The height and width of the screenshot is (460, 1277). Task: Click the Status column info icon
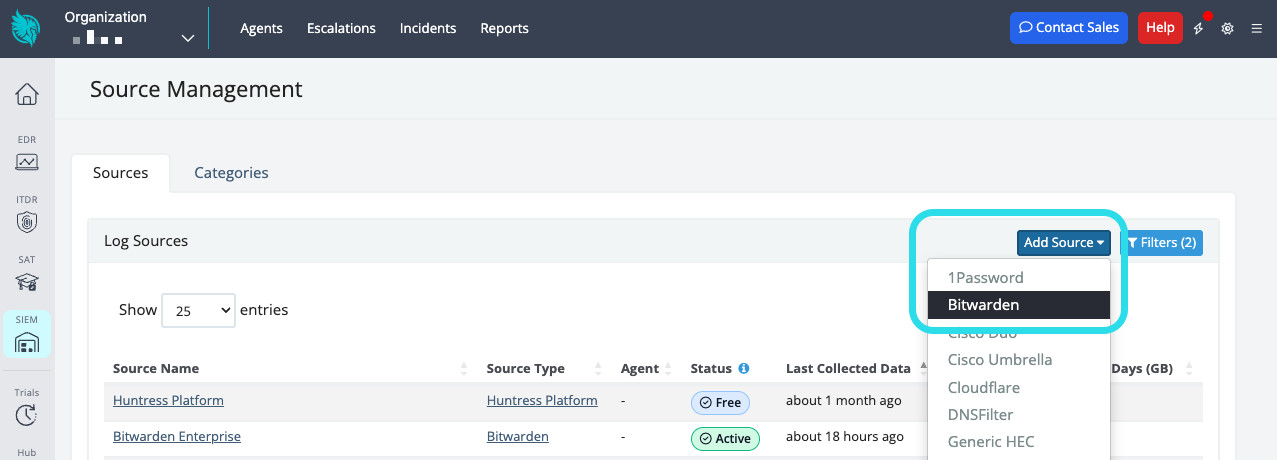(x=744, y=369)
